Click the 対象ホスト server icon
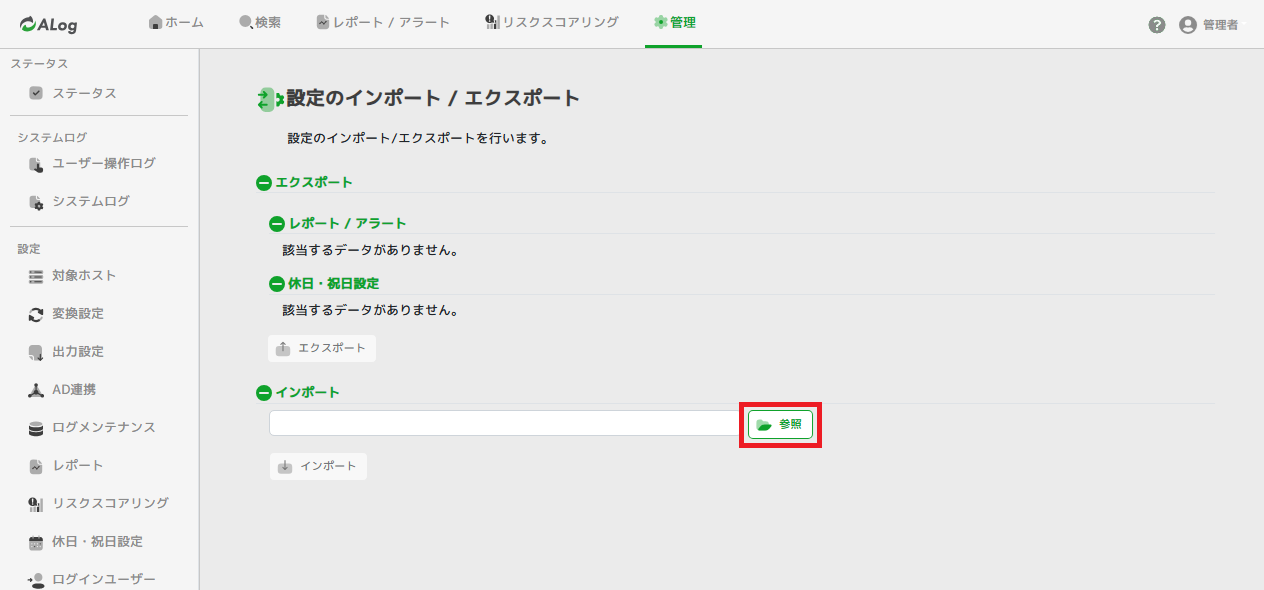 click(x=36, y=276)
